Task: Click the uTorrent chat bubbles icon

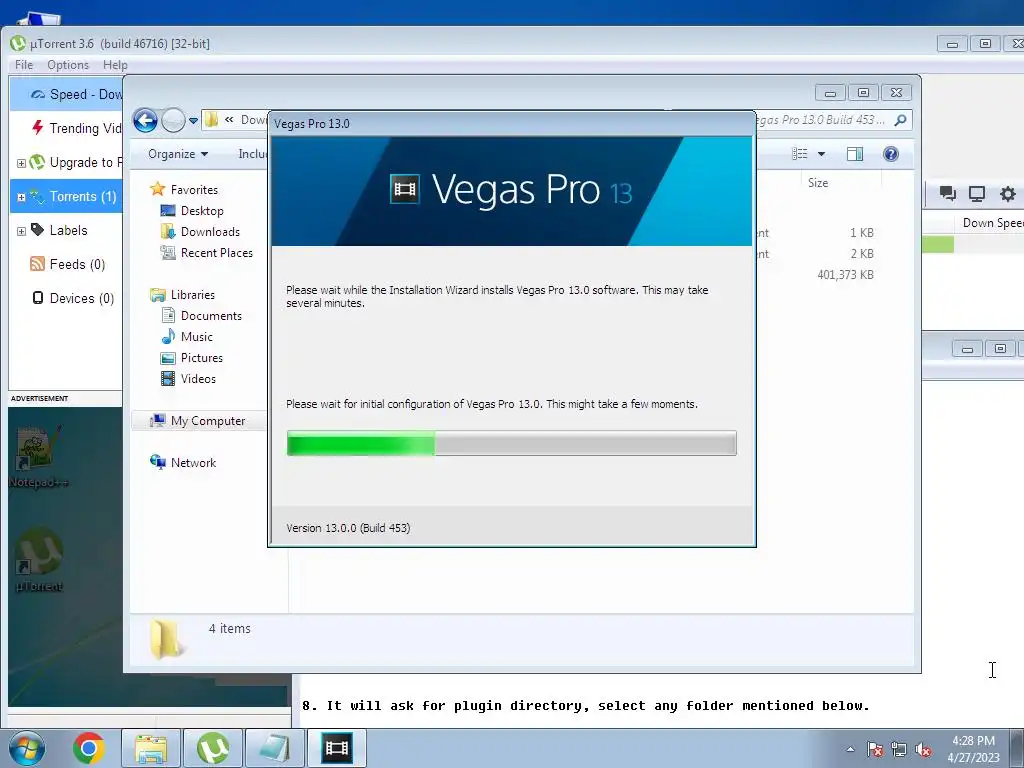Action: 948,193
